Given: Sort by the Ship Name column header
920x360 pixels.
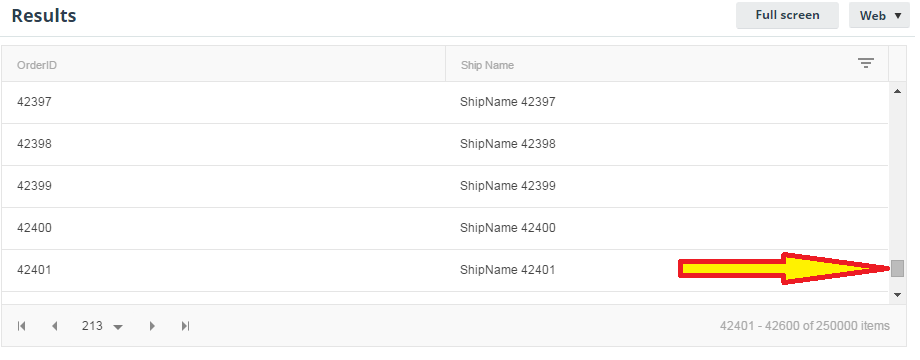Looking at the screenshot, I should (x=487, y=65).
